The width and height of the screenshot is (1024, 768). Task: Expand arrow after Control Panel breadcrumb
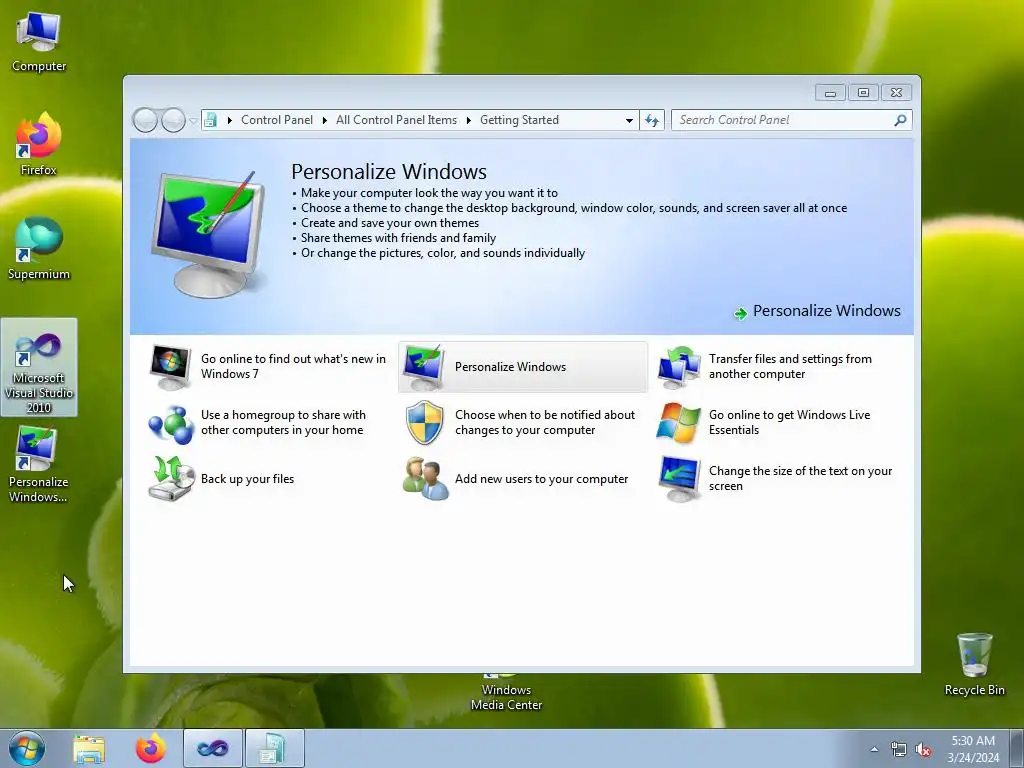(x=325, y=120)
